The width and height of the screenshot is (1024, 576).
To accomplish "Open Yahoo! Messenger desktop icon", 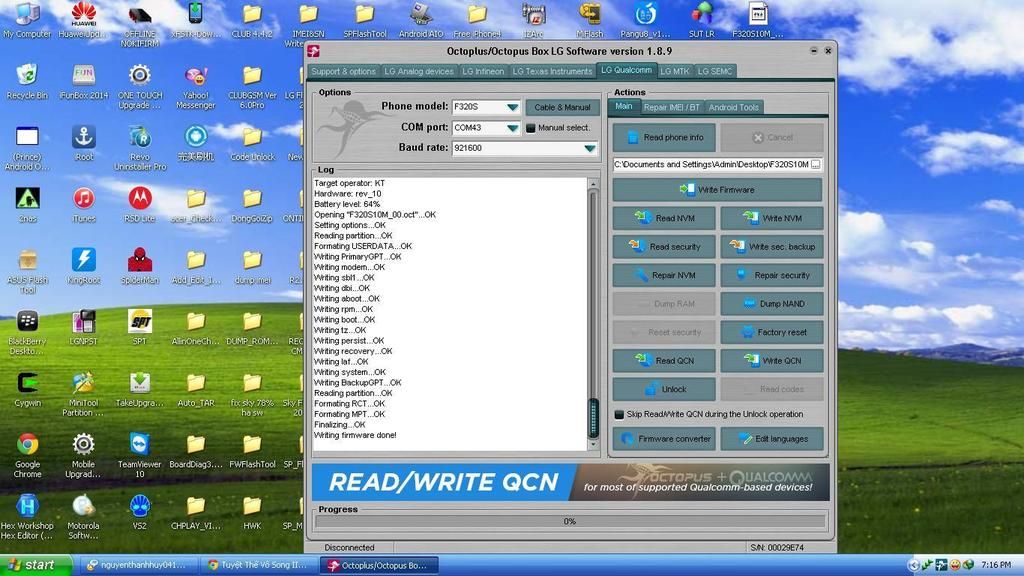I will [196, 86].
